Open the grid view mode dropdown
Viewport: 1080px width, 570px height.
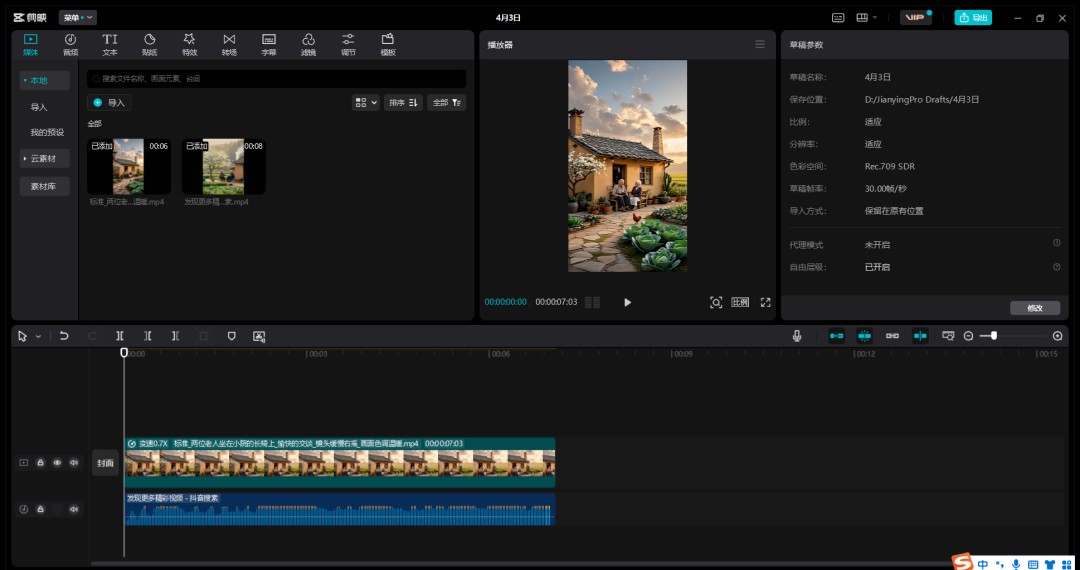click(365, 102)
